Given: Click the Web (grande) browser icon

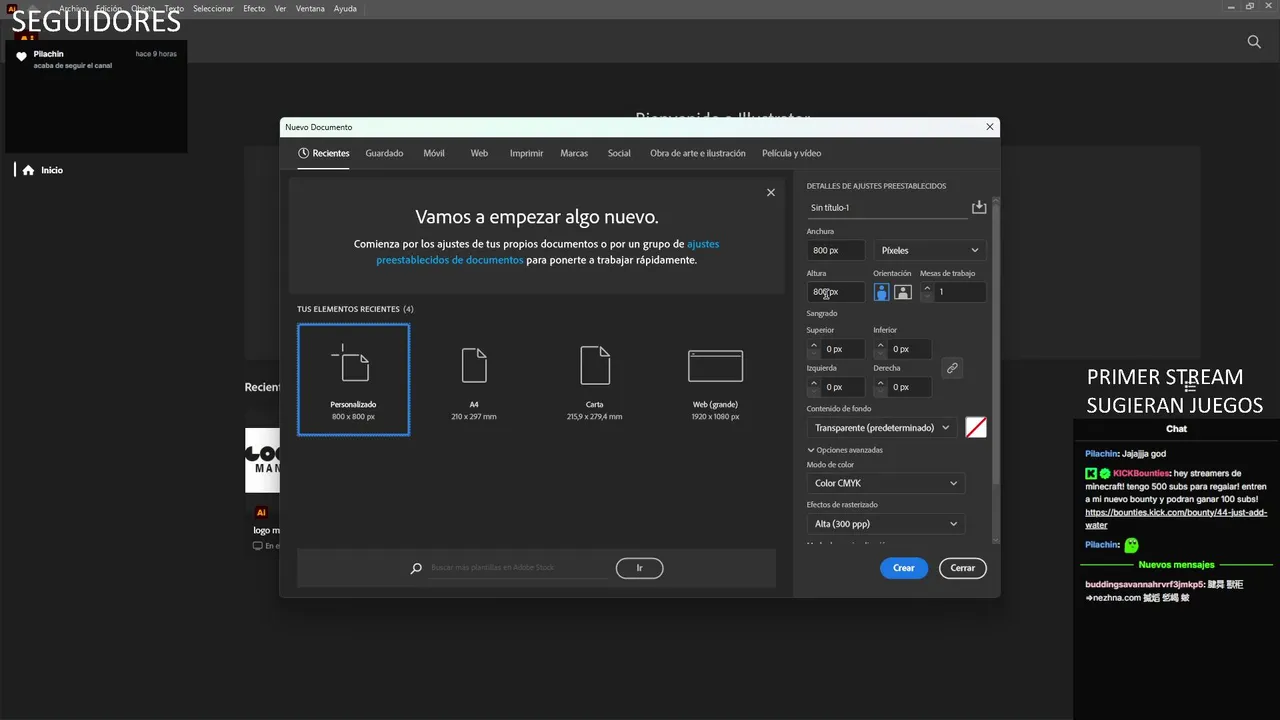Looking at the screenshot, I should point(715,366).
